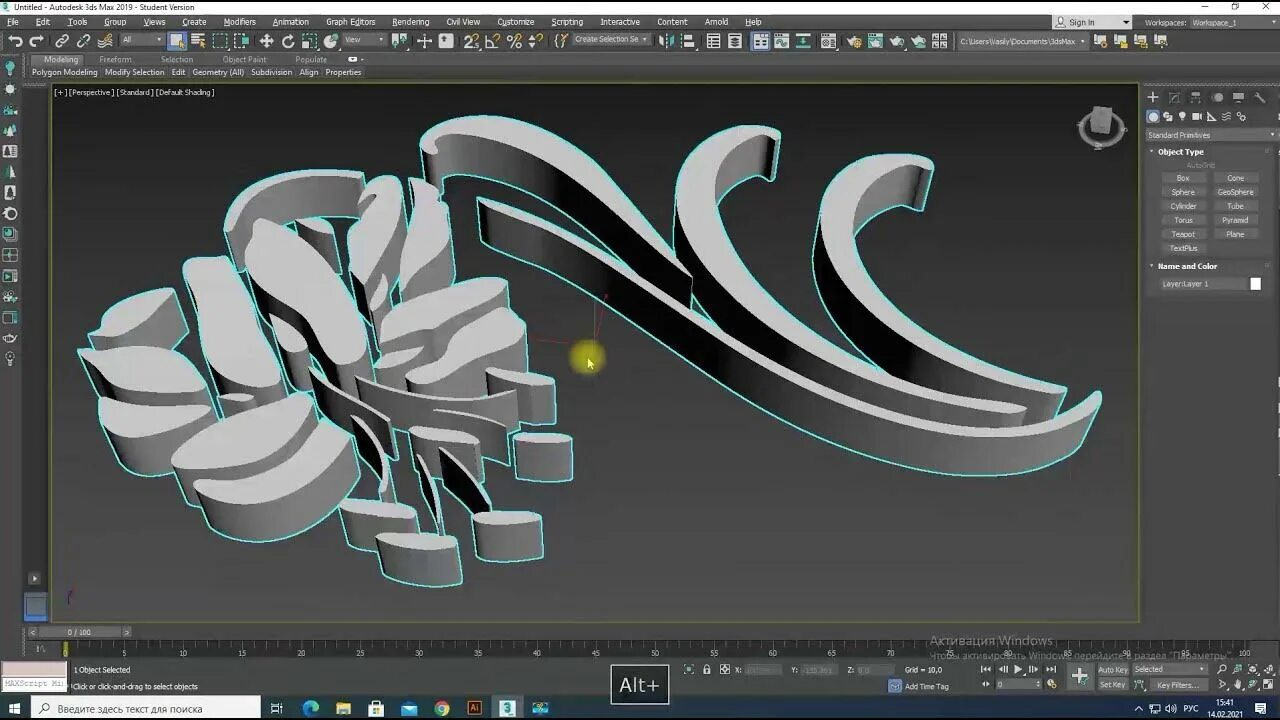Open Select by Name list icon
The height and width of the screenshot is (720, 1280).
pyautogui.click(x=198, y=41)
